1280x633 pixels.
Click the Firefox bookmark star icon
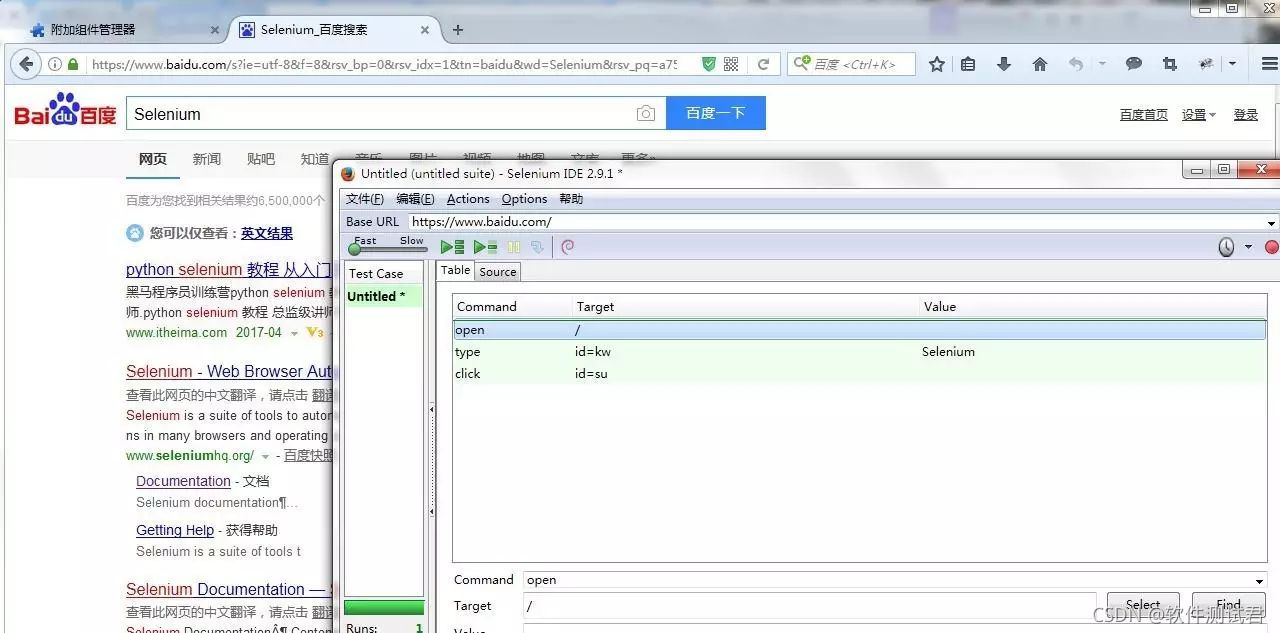[936, 64]
